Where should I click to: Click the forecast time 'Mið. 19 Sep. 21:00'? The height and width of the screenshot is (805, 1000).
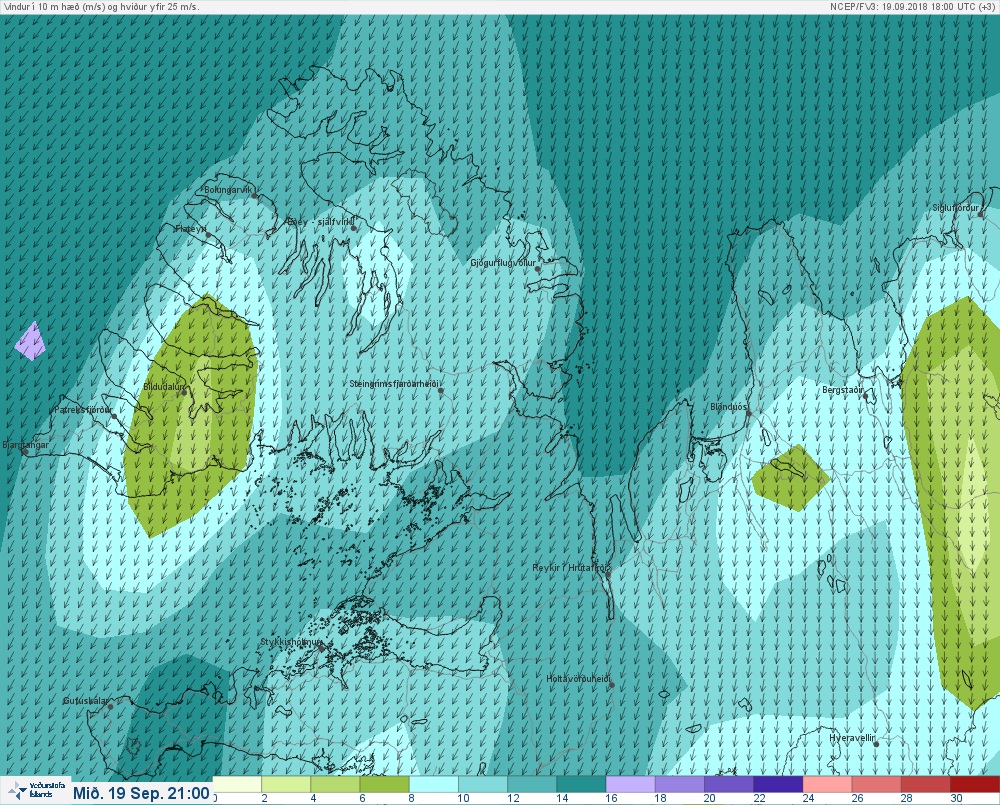(141, 793)
